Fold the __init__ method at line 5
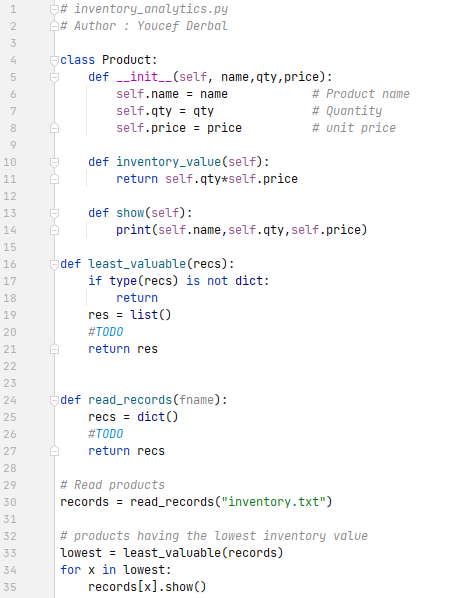Screen dimensions: 451x598 click(x=55, y=77)
